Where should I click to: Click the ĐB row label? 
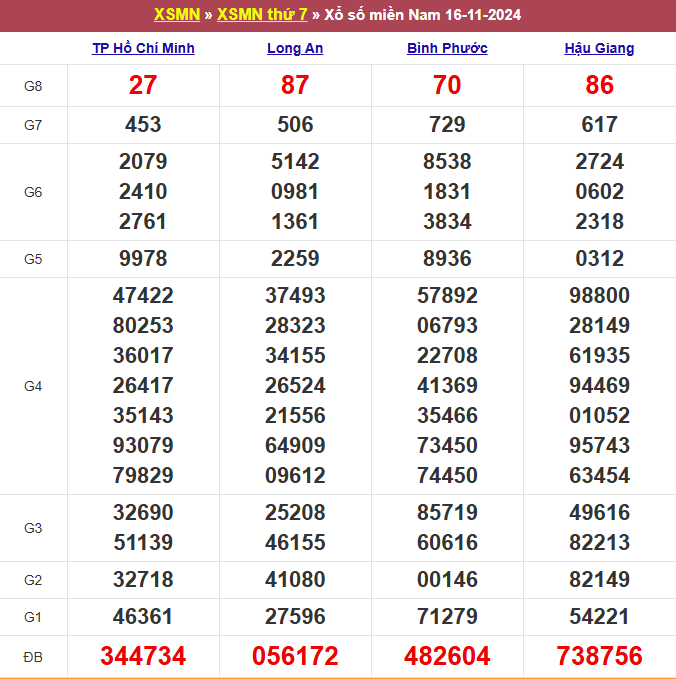(33, 656)
